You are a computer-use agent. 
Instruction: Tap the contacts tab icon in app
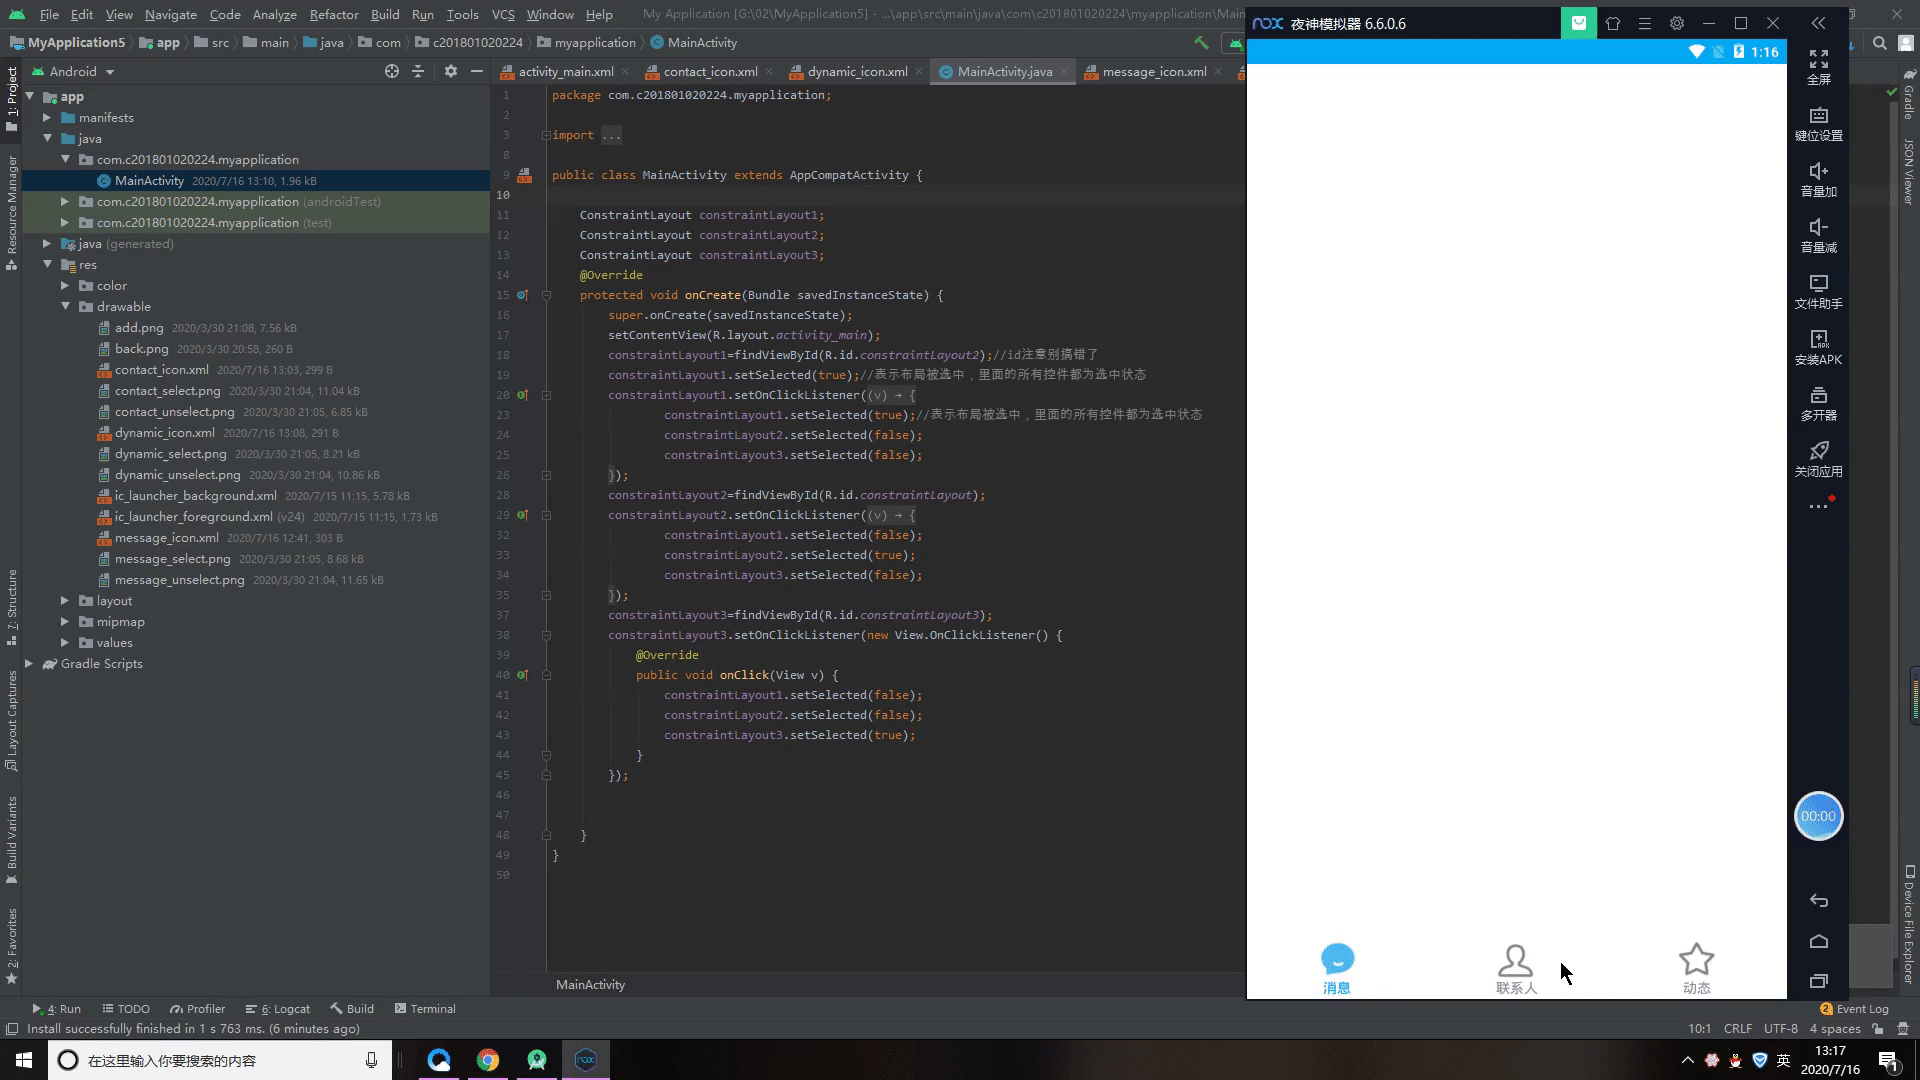pos(1515,961)
